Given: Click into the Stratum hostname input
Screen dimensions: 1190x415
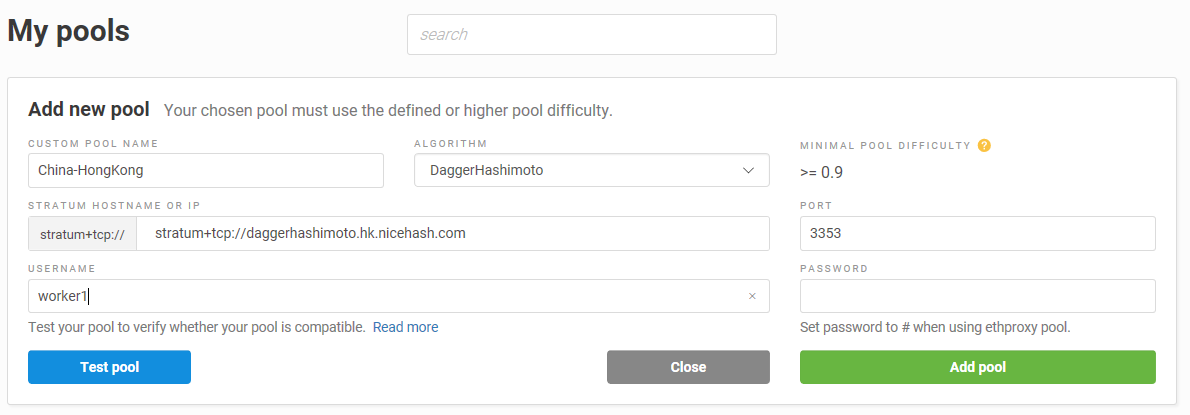Looking at the screenshot, I should coord(452,234).
